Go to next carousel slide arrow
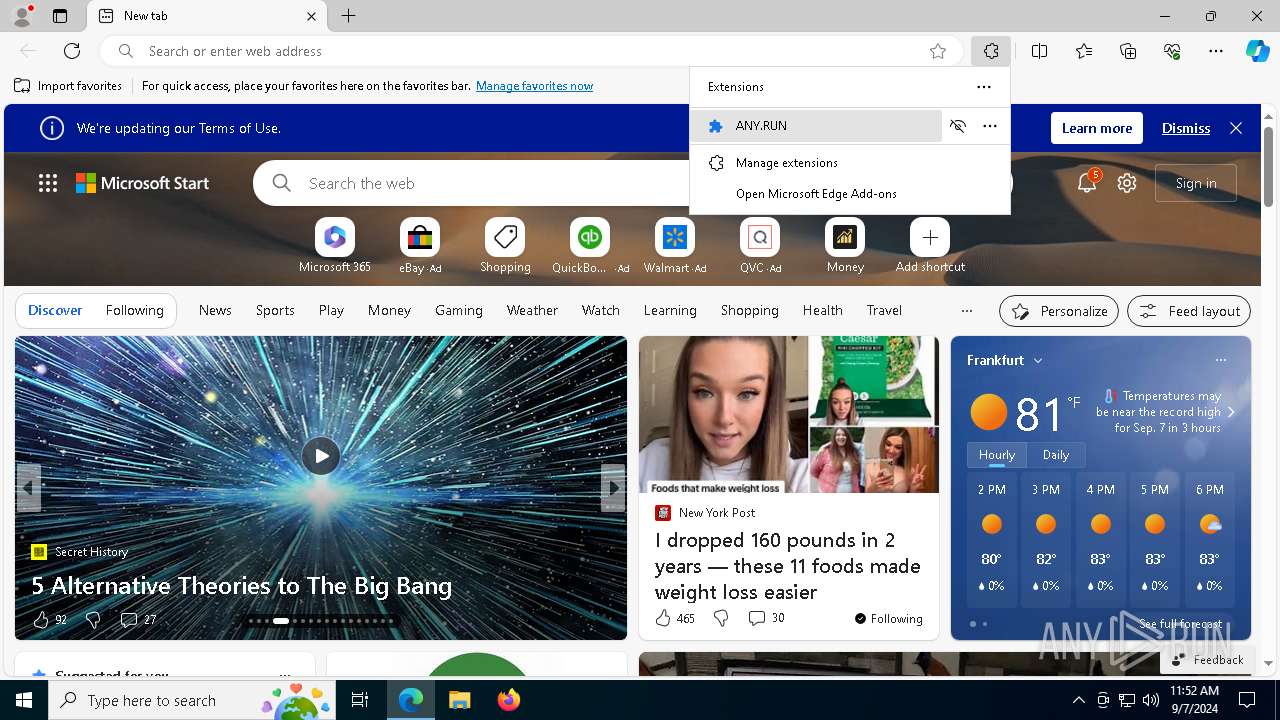This screenshot has width=1280, height=720. [613, 488]
